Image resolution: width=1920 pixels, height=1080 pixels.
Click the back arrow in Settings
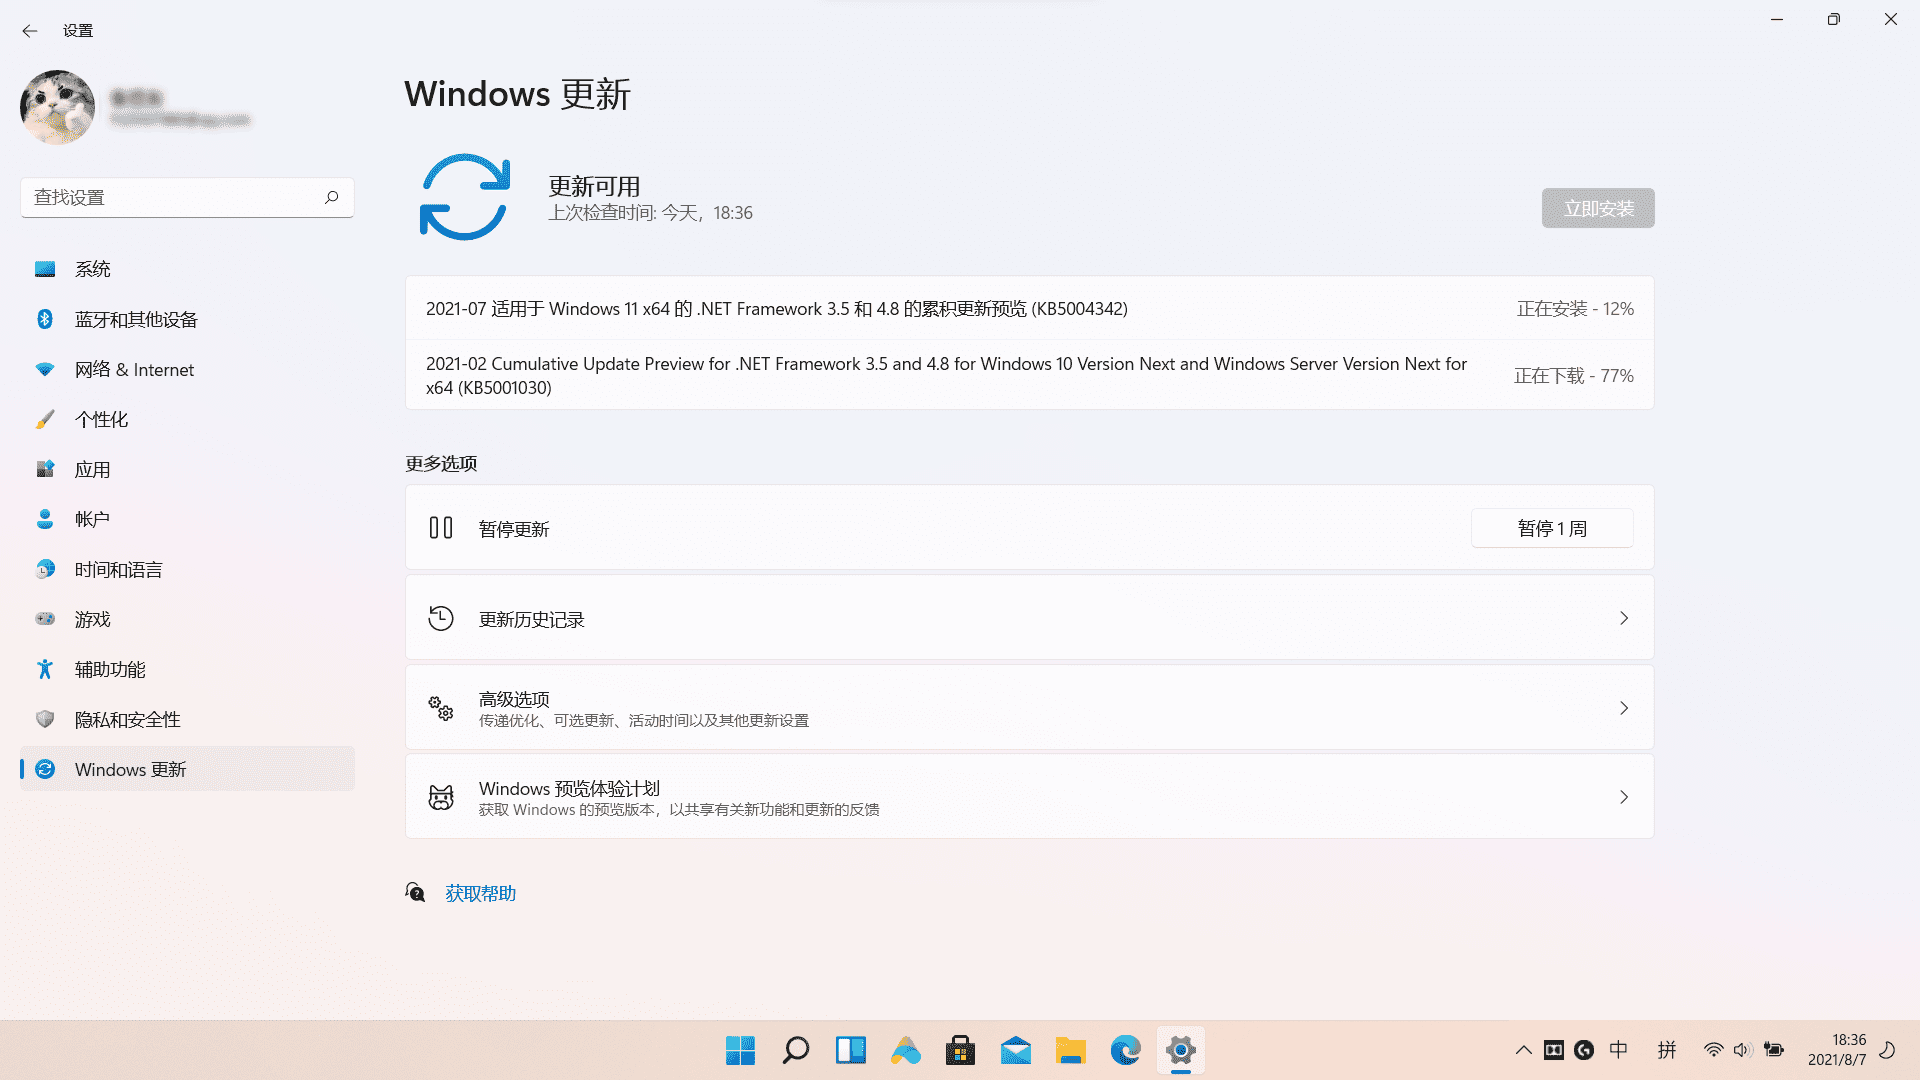pyautogui.click(x=30, y=31)
